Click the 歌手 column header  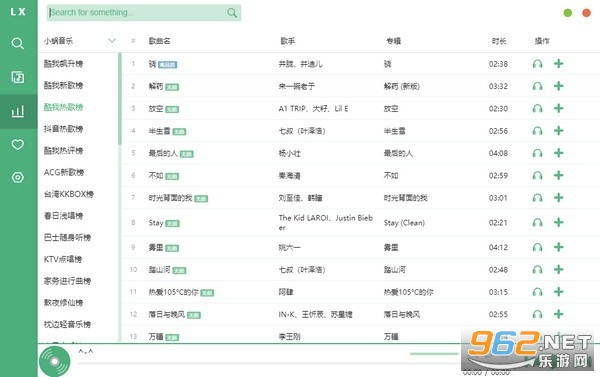[x=288, y=41]
